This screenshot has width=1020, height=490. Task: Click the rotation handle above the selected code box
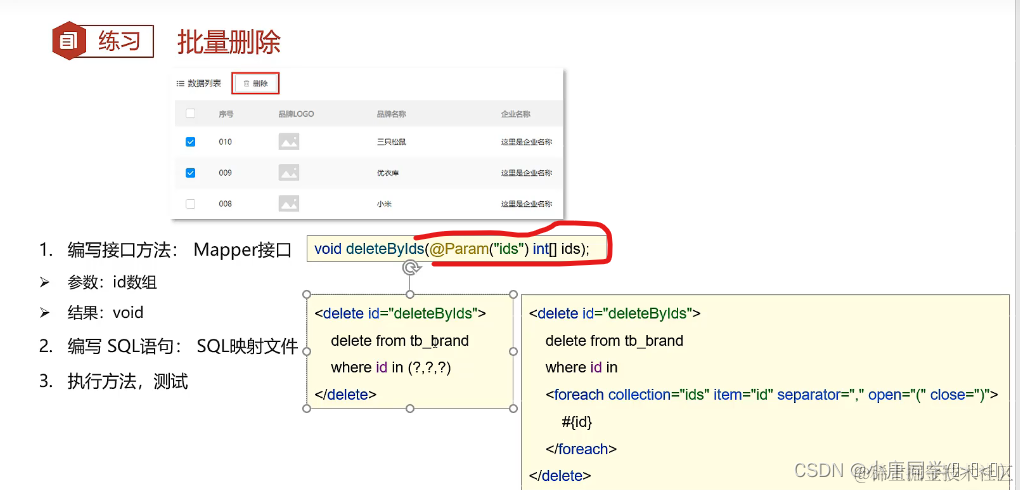click(410, 267)
